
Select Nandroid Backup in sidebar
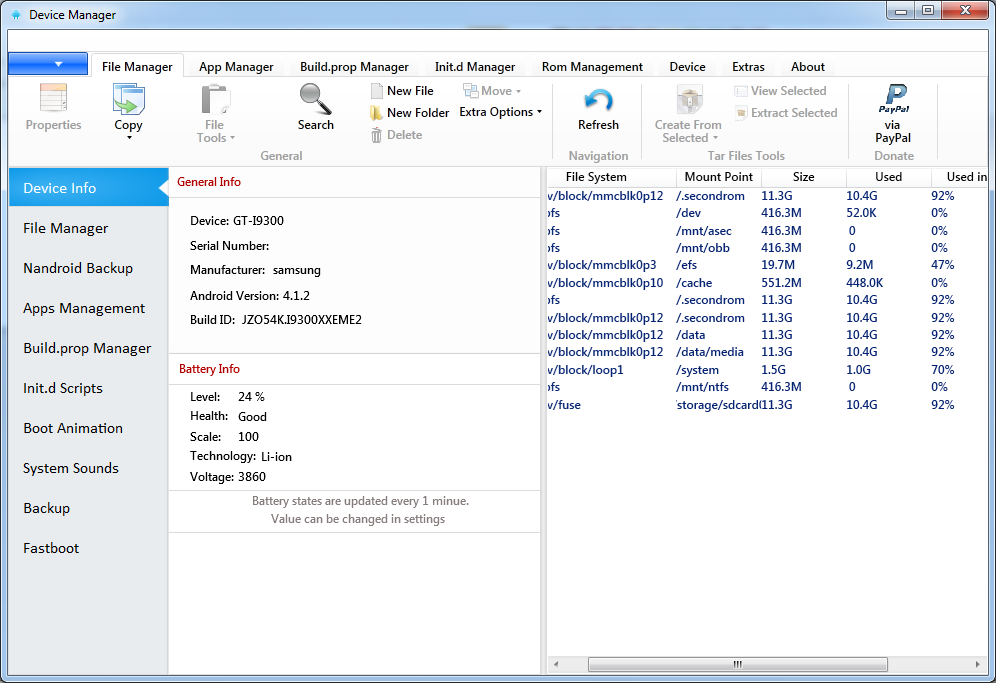(x=78, y=268)
